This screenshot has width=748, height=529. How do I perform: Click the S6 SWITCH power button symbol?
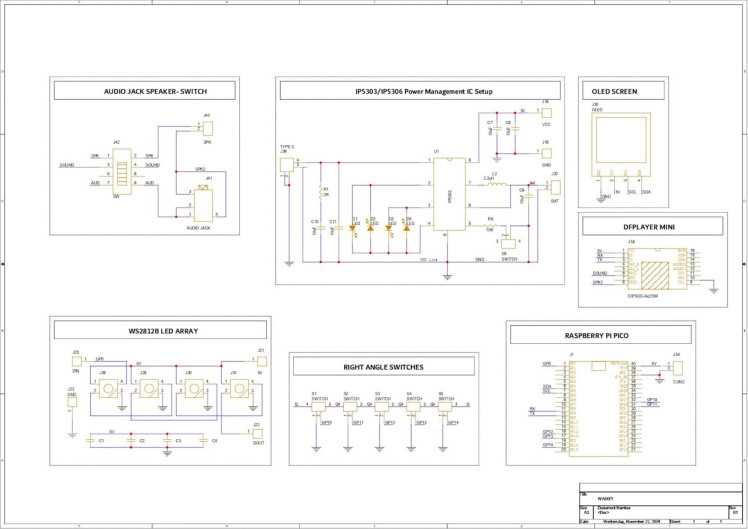(509, 244)
